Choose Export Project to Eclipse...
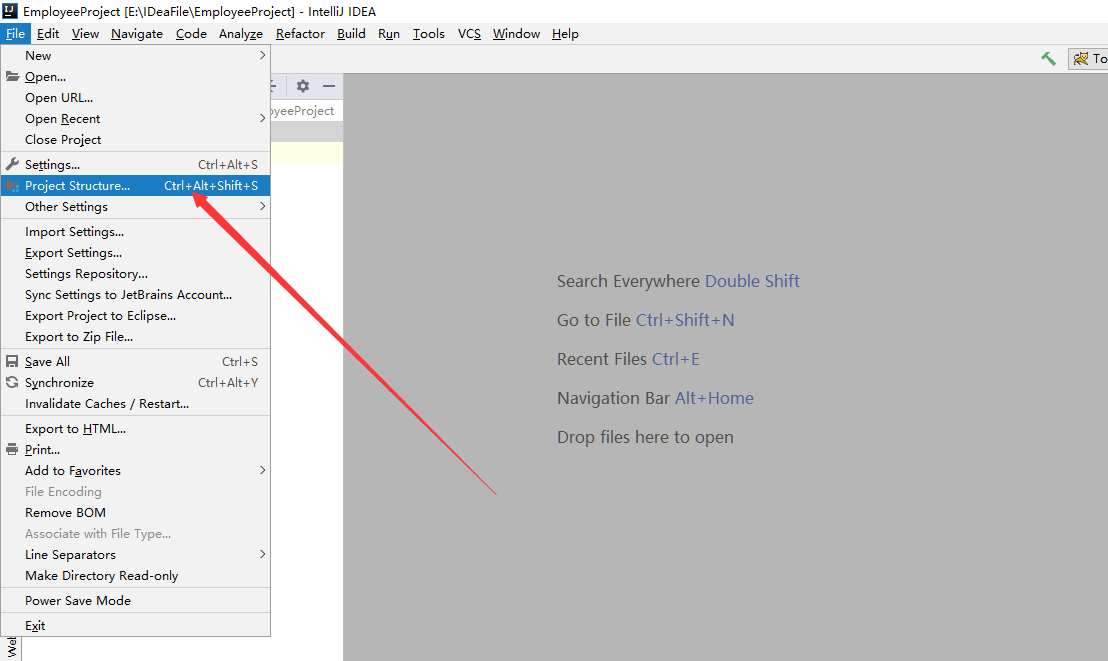This screenshot has height=661, width=1108. 136,315
